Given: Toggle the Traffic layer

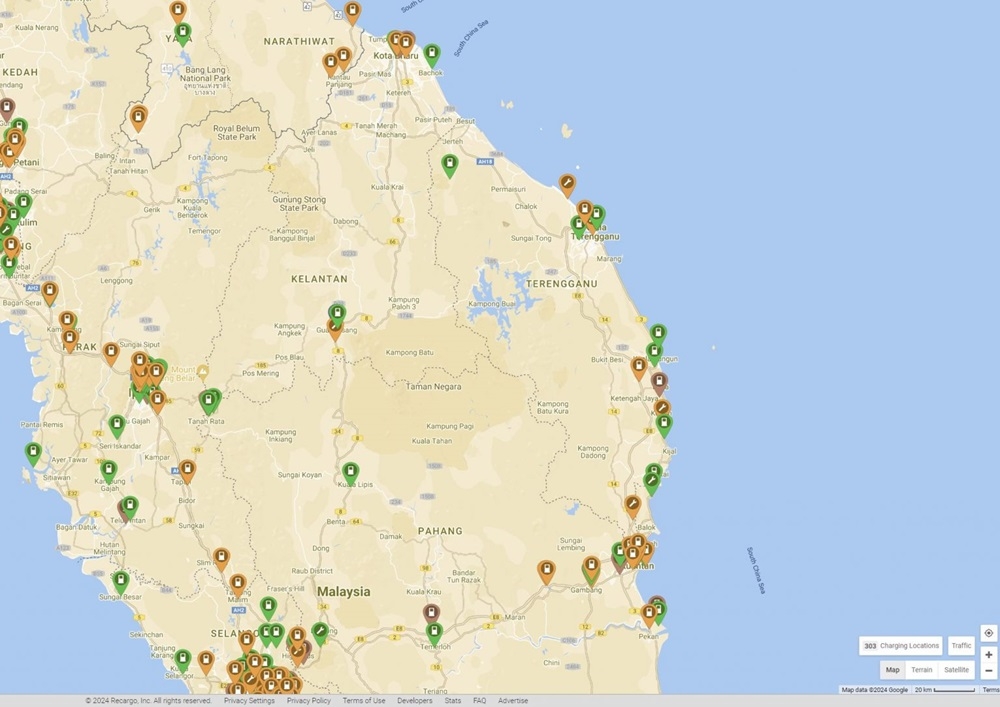Looking at the screenshot, I should tap(961, 646).
